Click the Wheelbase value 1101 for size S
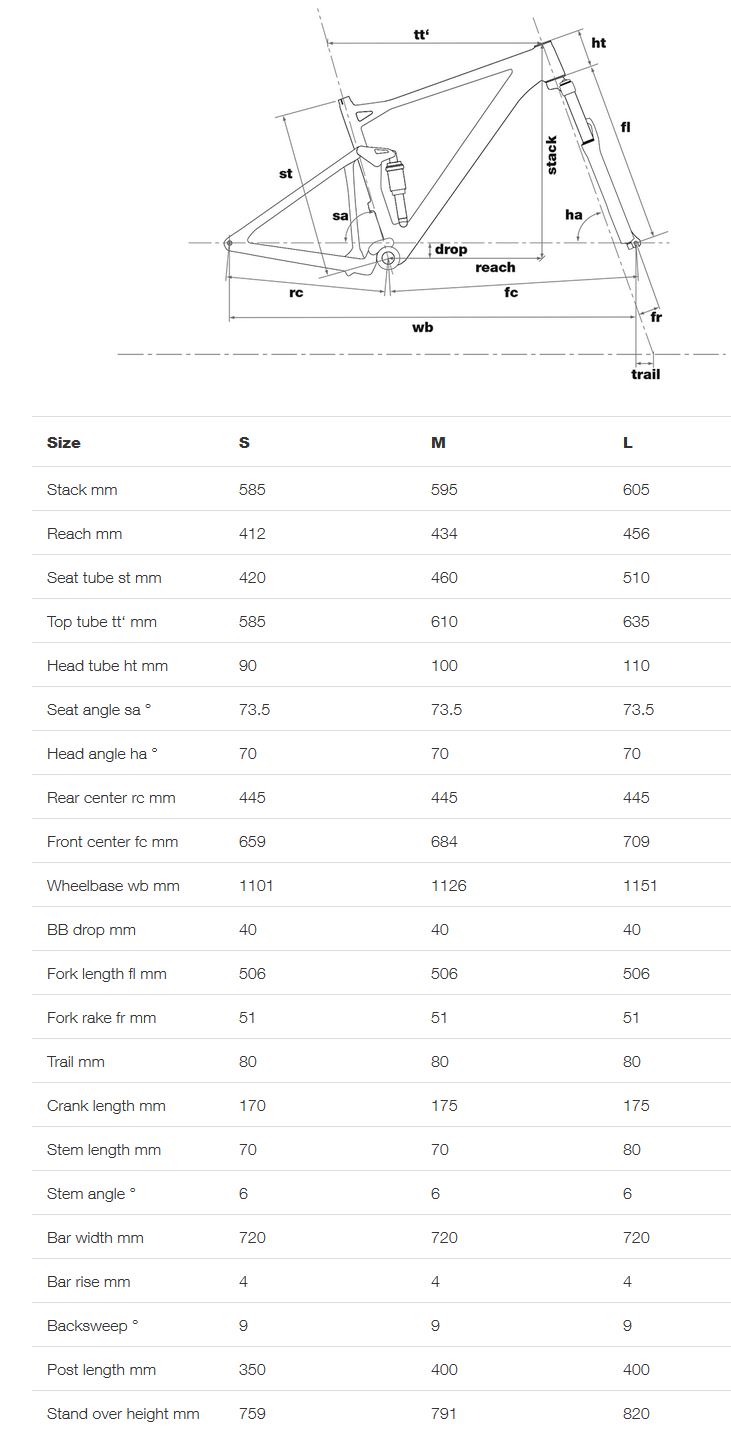Image resolution: width=731 pixels, height=1432 pixels. 256,885
